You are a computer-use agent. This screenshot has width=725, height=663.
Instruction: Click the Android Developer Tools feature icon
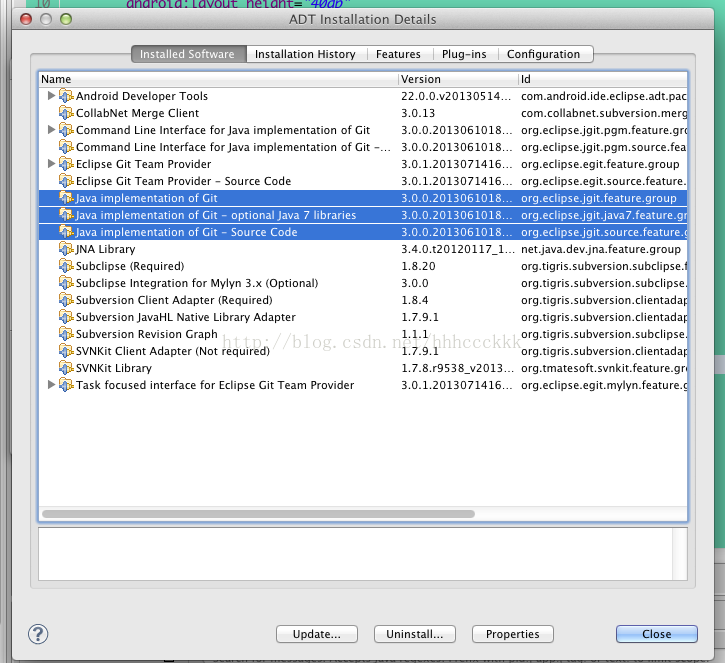click(66, 96)
